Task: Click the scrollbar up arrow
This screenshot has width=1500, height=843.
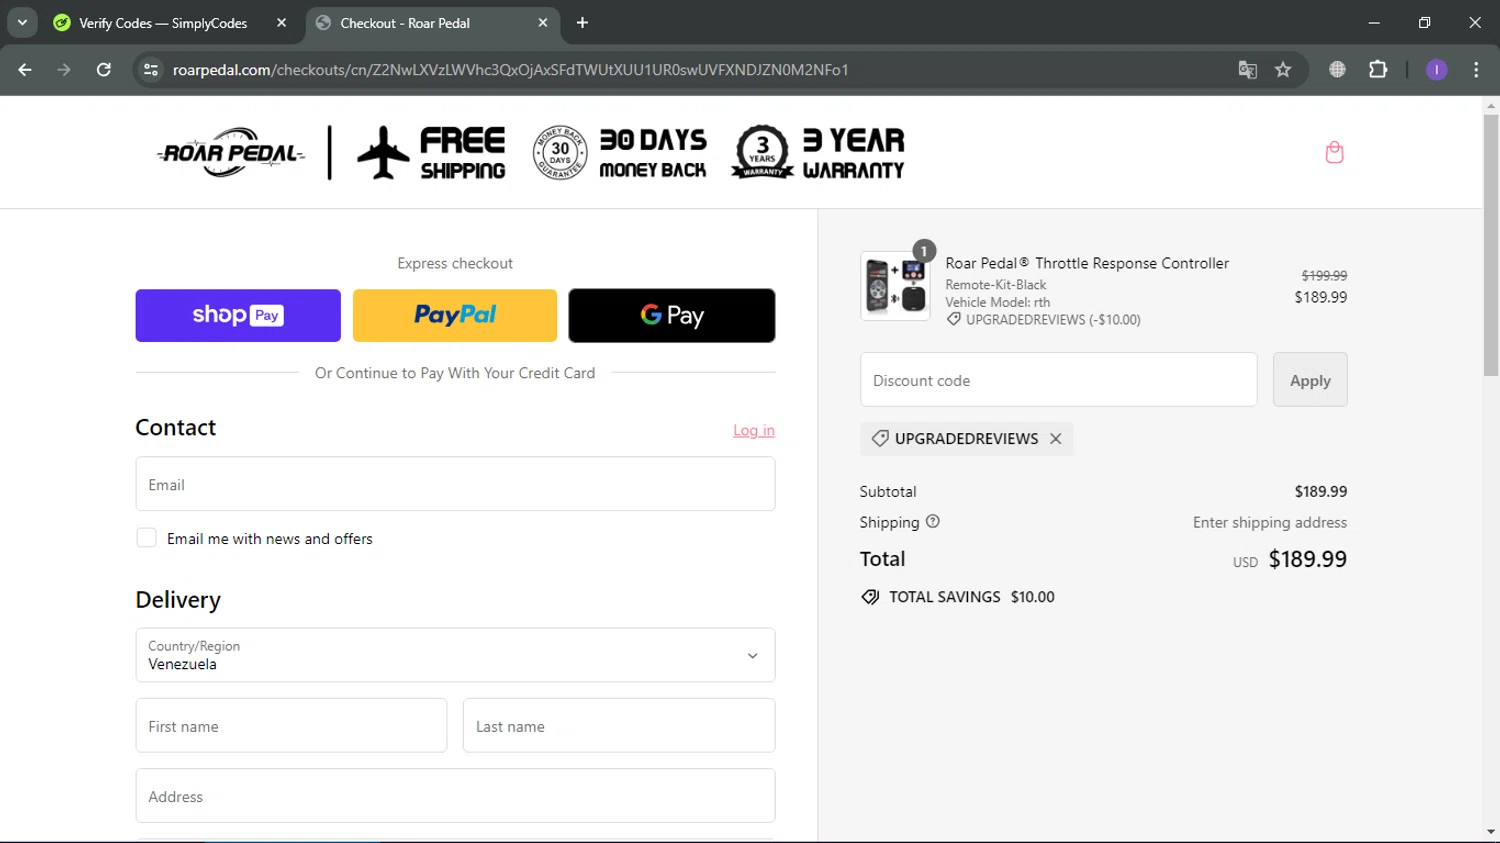Action: 1491,105
